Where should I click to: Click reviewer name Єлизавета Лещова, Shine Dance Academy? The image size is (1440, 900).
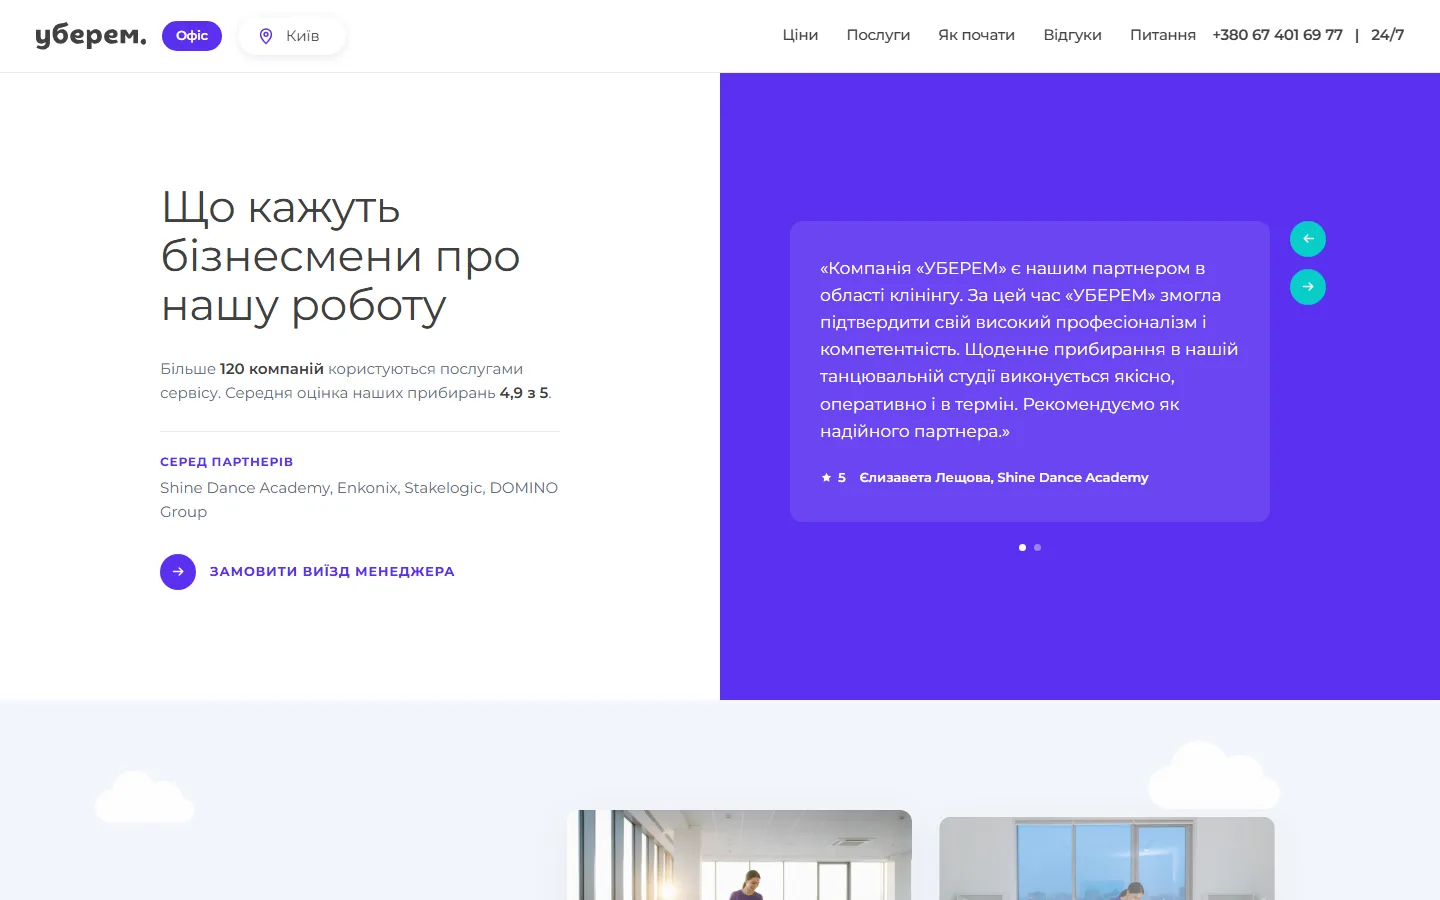[1004, 478]
